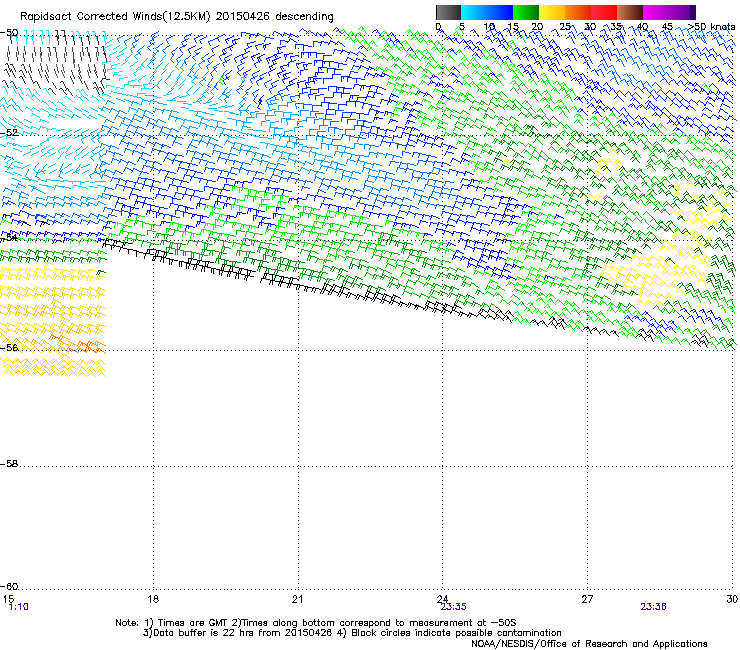This screenshot has height=650, width=740.
Task: Click the blue 10-15 knots legend segment
Action: 500,12
